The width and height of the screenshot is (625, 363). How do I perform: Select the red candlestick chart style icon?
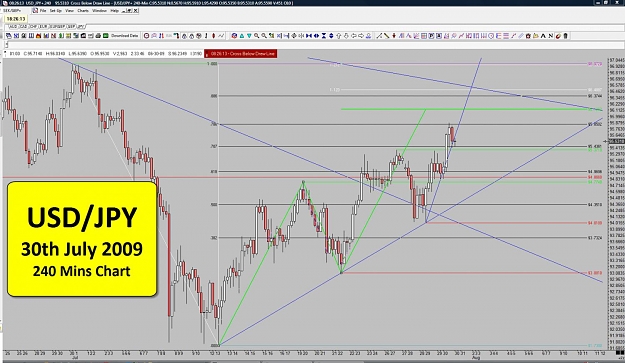213,36
